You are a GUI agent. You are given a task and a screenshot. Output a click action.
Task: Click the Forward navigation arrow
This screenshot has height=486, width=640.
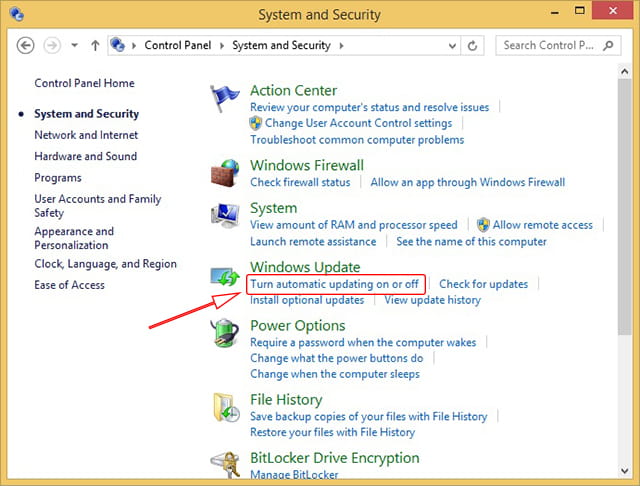coord(52,45)
